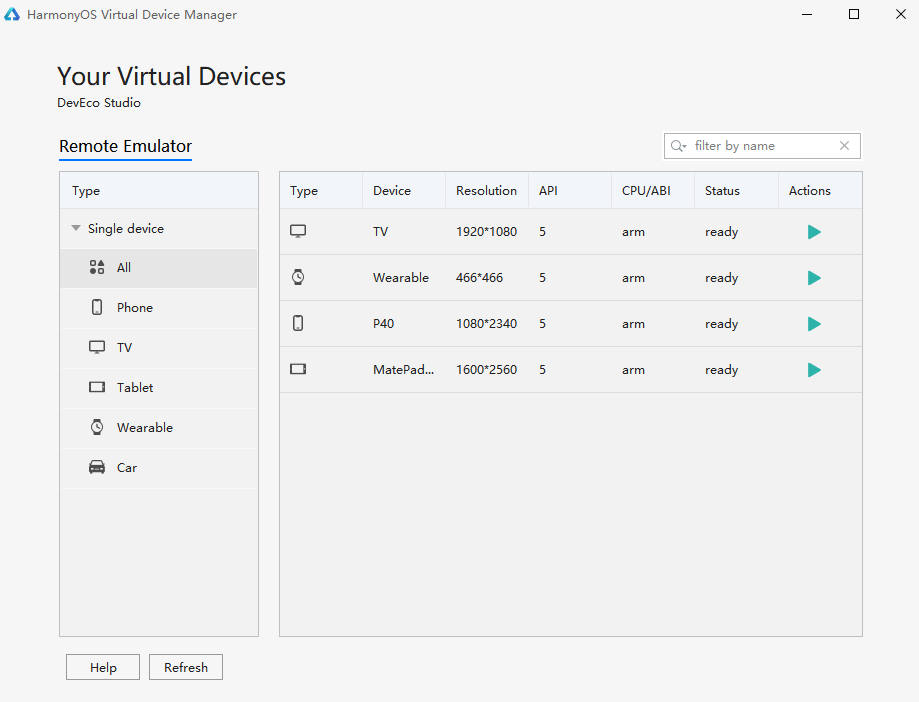Focus the filter by name field
Screen dimensions: 919x702
(762, 146)
